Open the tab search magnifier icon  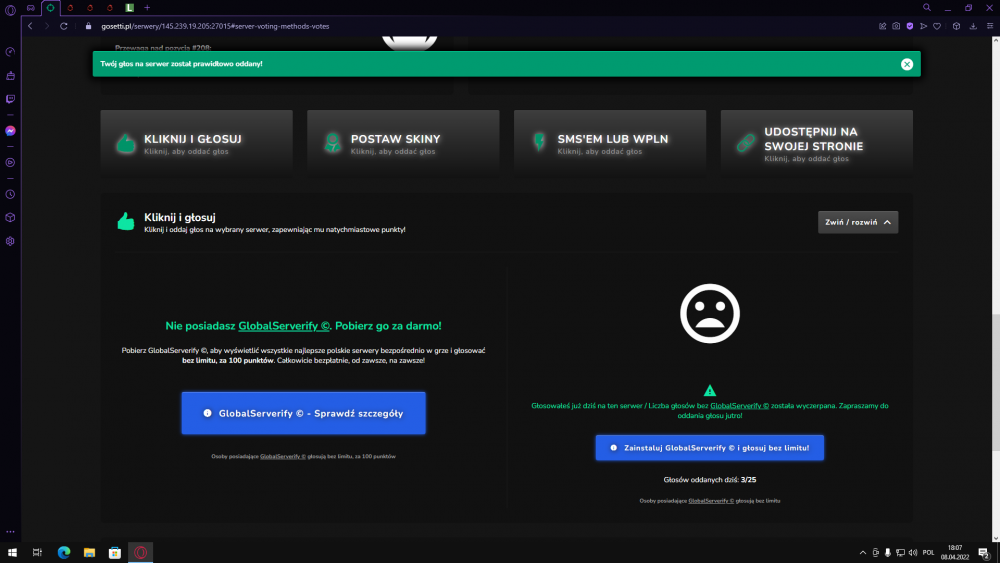927,8
